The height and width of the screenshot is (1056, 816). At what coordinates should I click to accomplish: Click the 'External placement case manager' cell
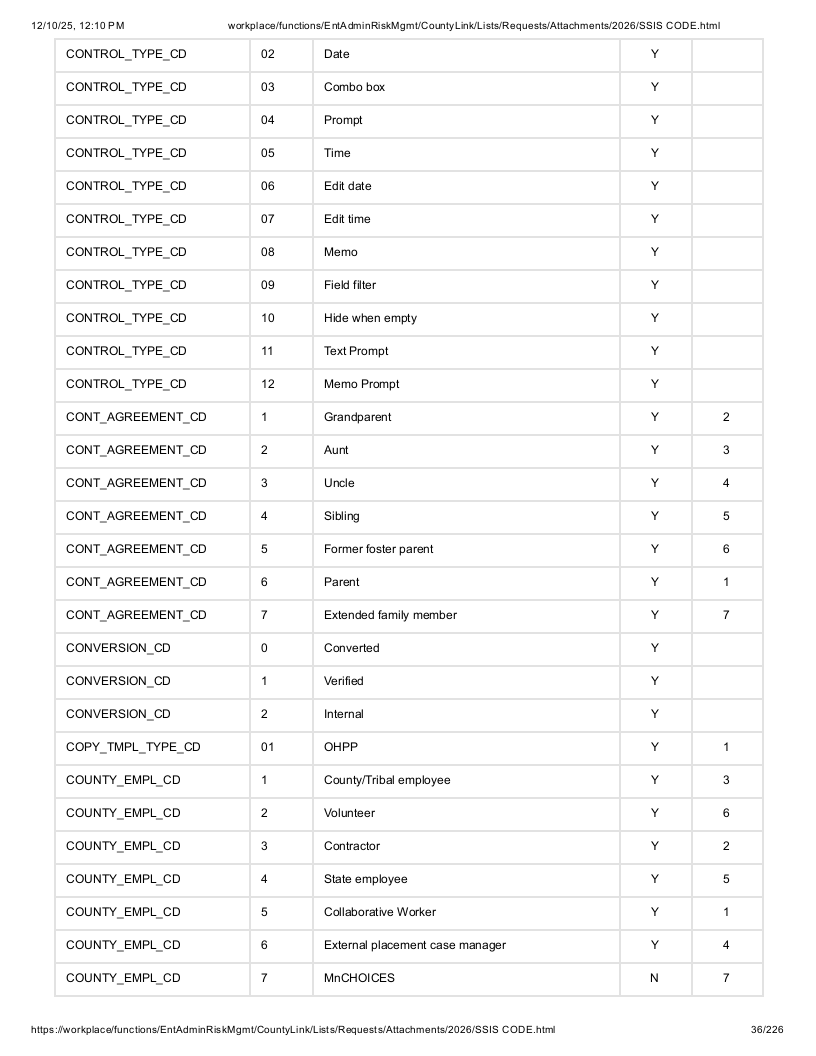(x=466, y=946)
